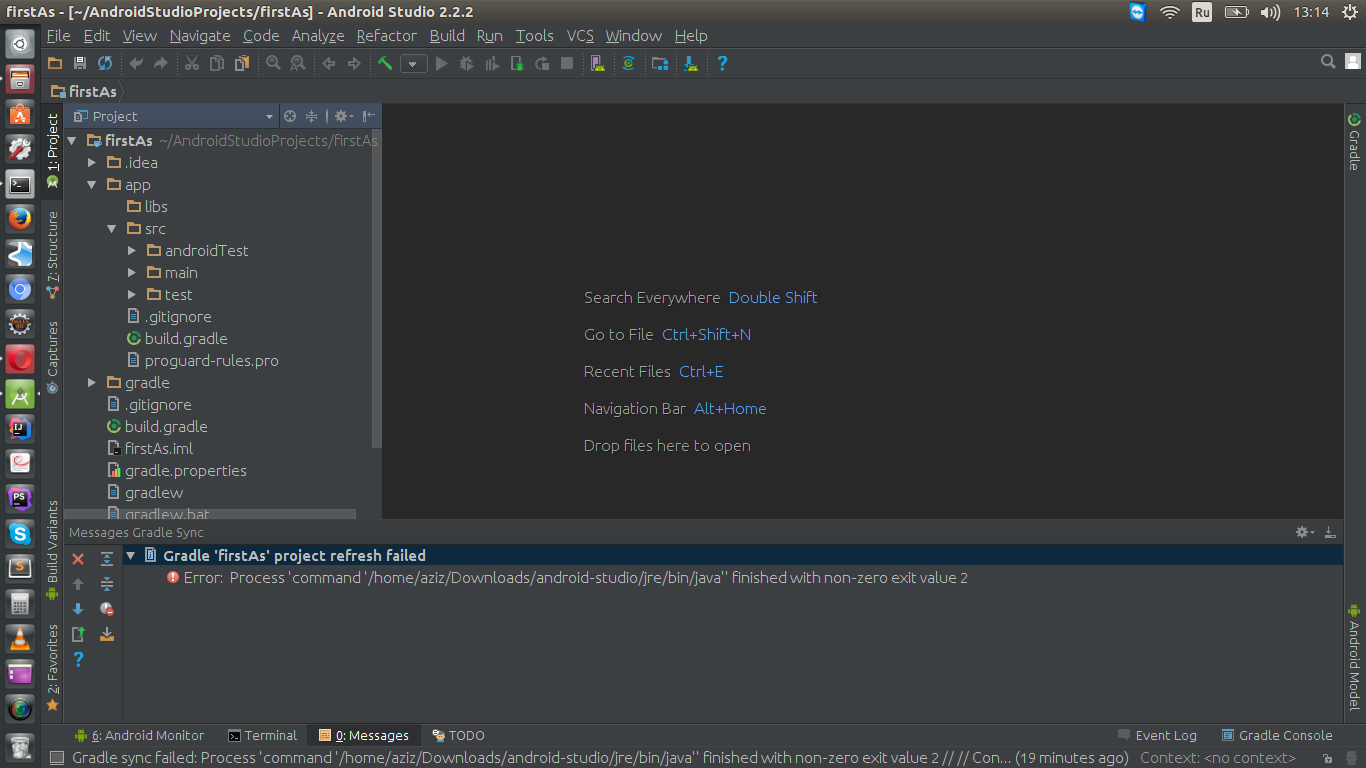Select the proguard-rules.pro file
This screenshot has width=1366, height=768.
tap(211, 361)
